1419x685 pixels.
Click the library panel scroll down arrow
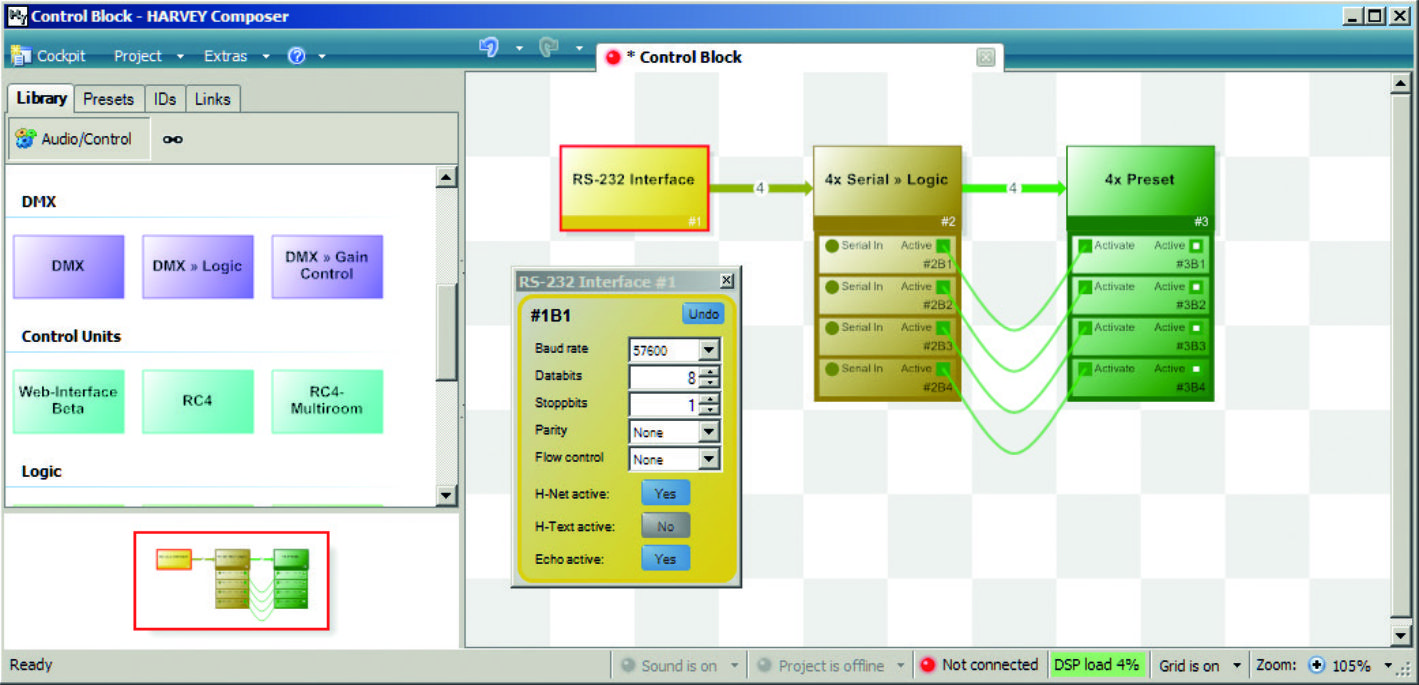[x=447, y=495]
